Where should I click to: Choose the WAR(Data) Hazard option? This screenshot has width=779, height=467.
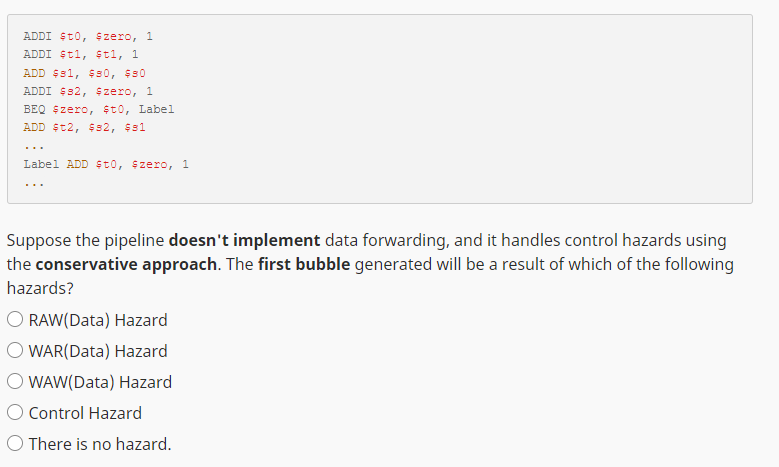coord(15,351)
